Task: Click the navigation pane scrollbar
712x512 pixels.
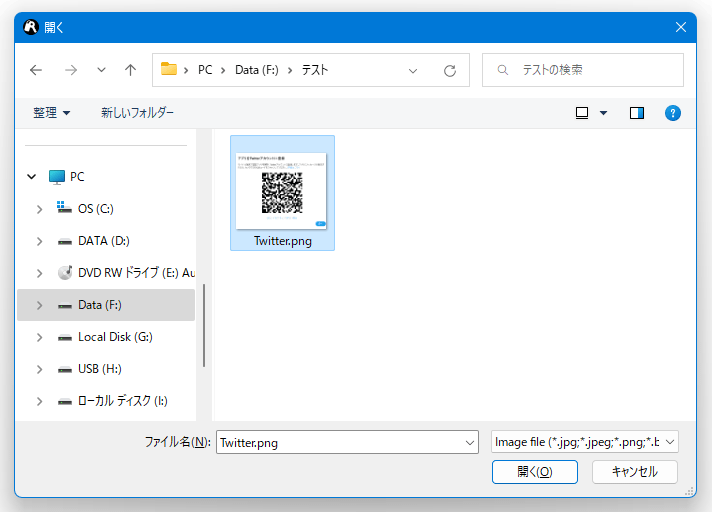Action: 204,325
